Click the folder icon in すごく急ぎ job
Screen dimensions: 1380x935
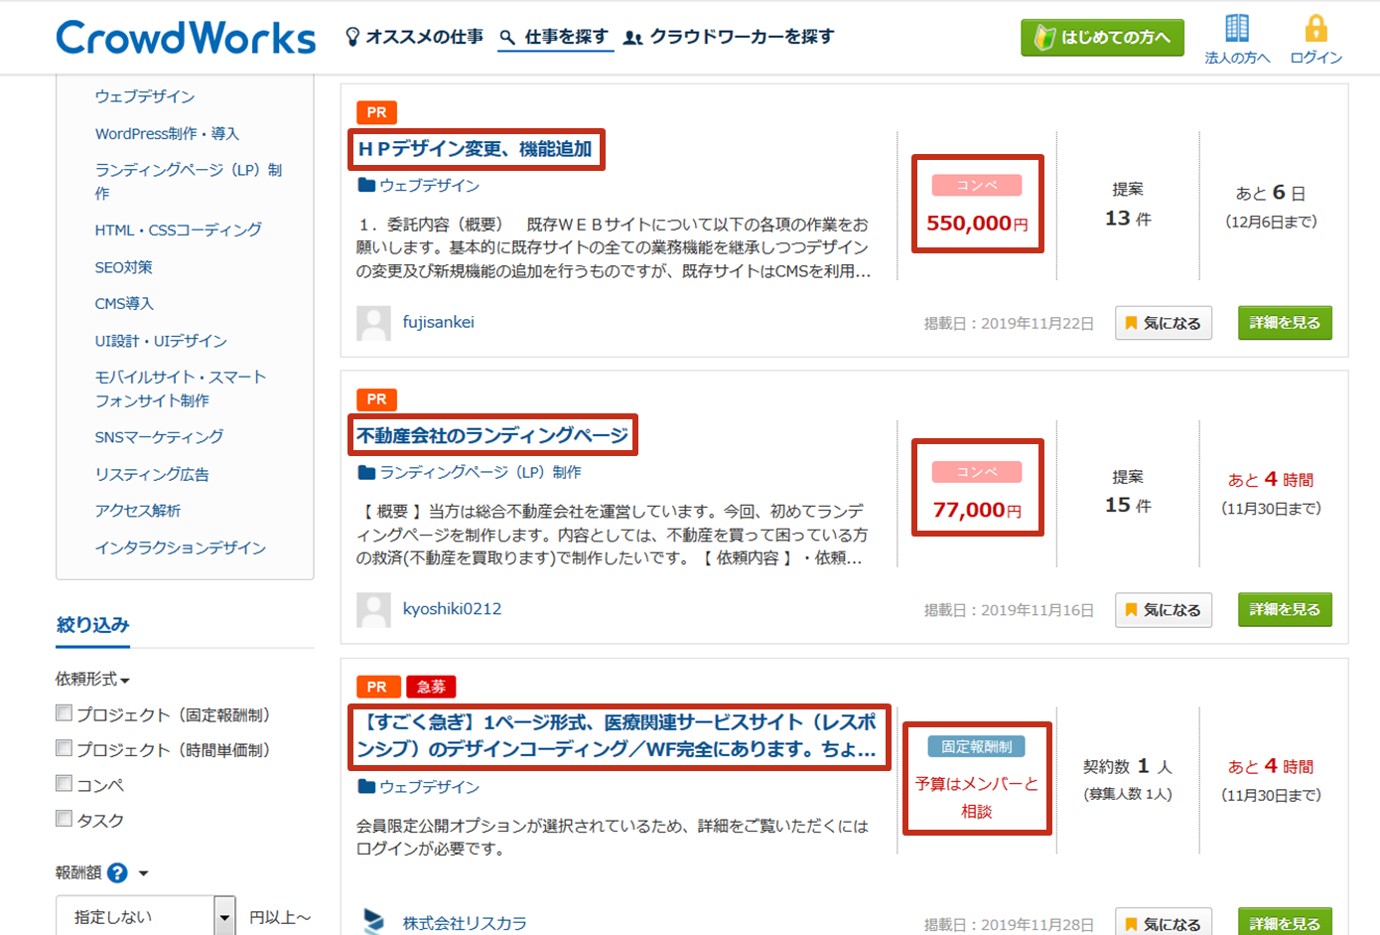366,787
